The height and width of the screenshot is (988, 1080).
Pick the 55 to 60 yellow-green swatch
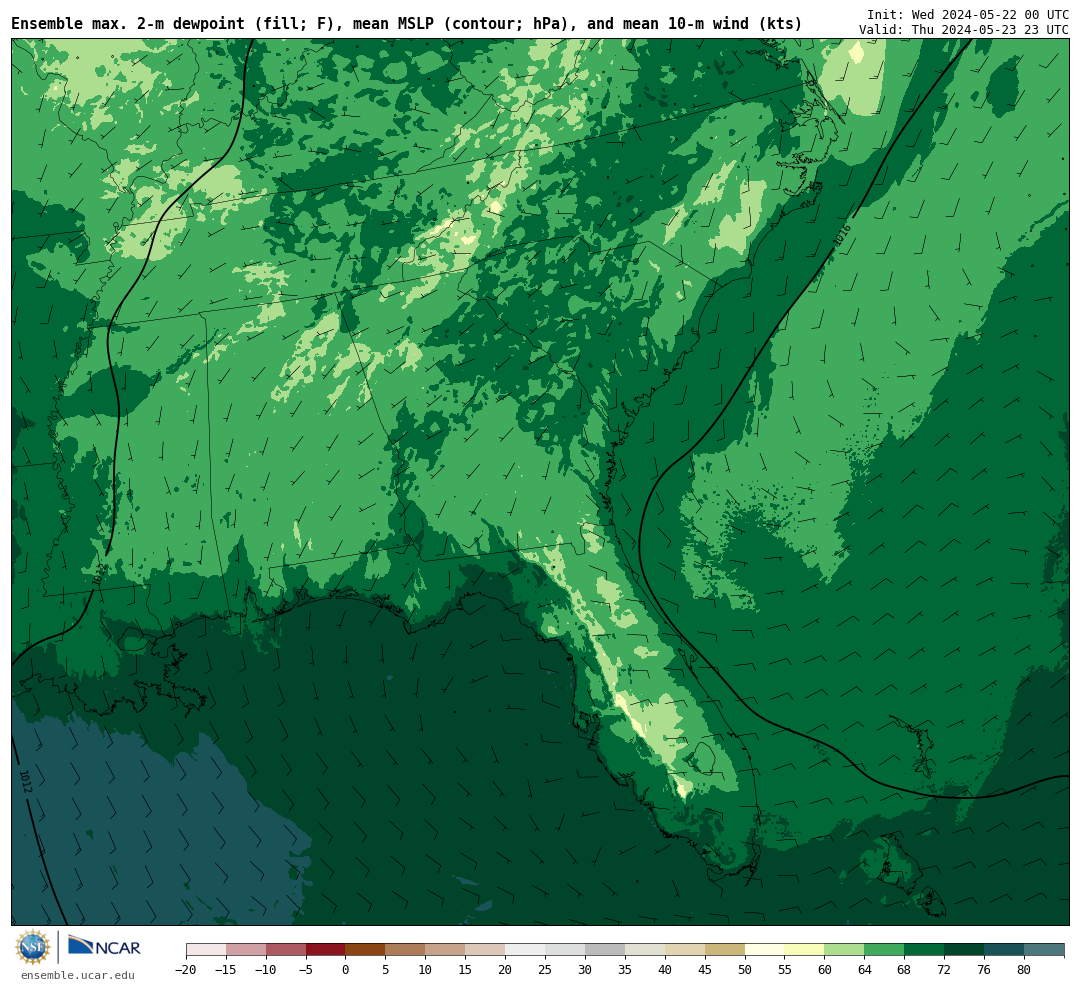[x=805, y=950]
